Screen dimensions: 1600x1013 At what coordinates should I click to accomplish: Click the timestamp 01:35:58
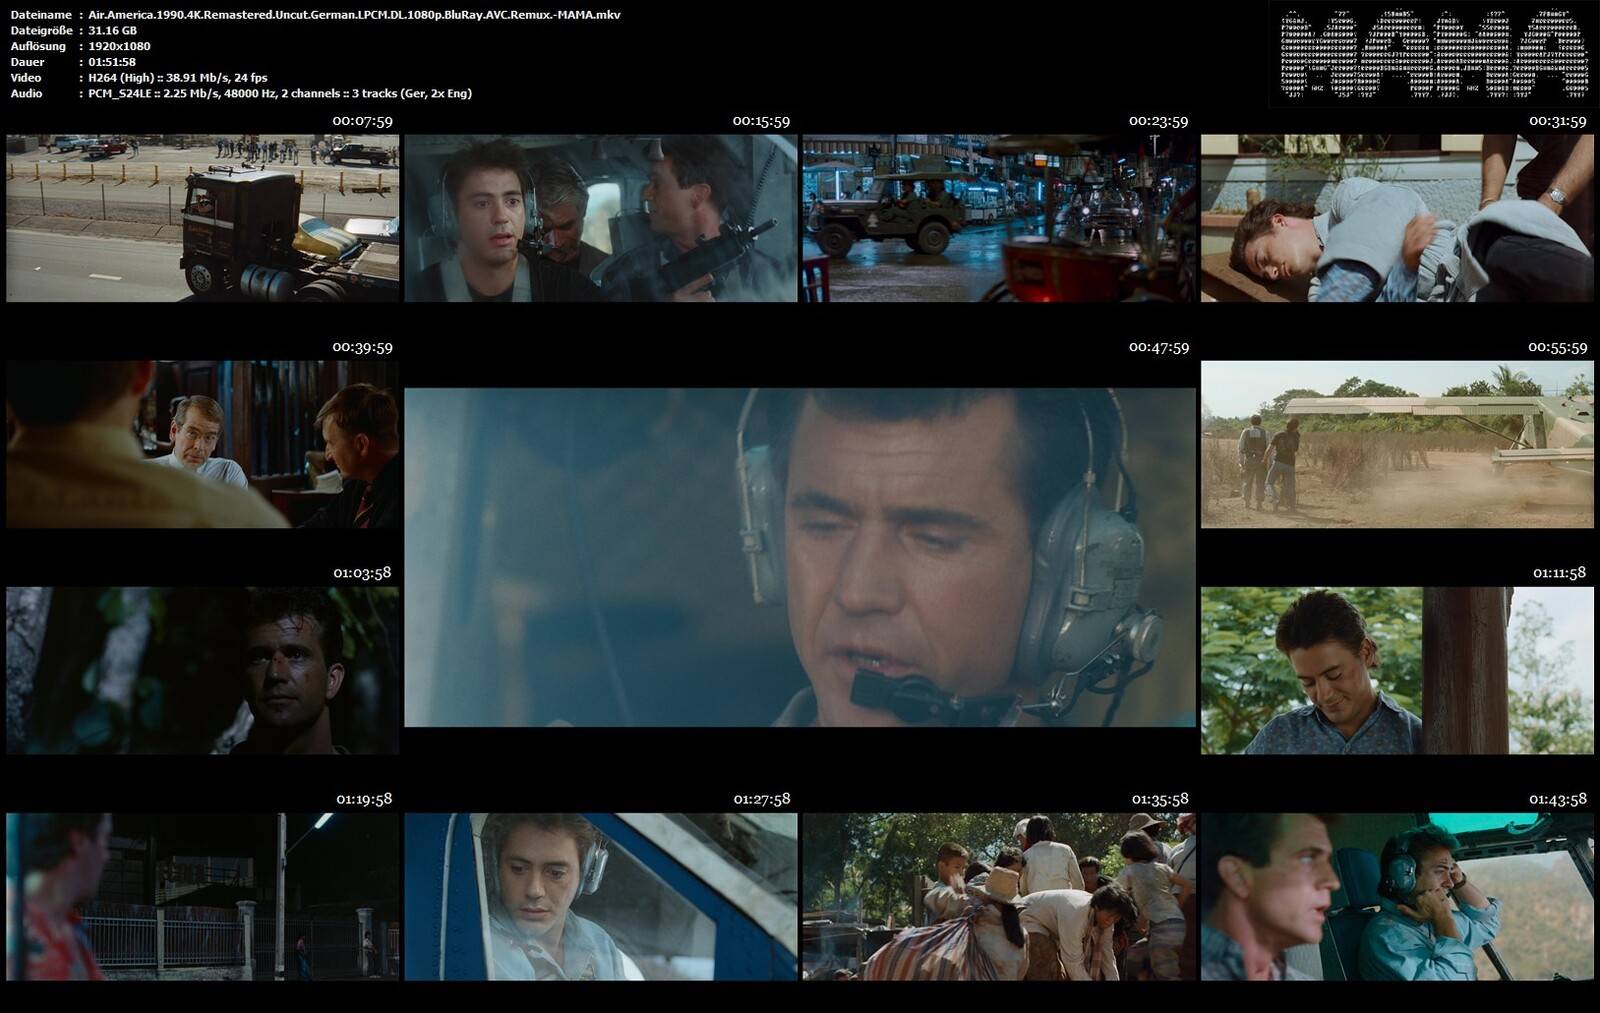tap(1160, 799)
